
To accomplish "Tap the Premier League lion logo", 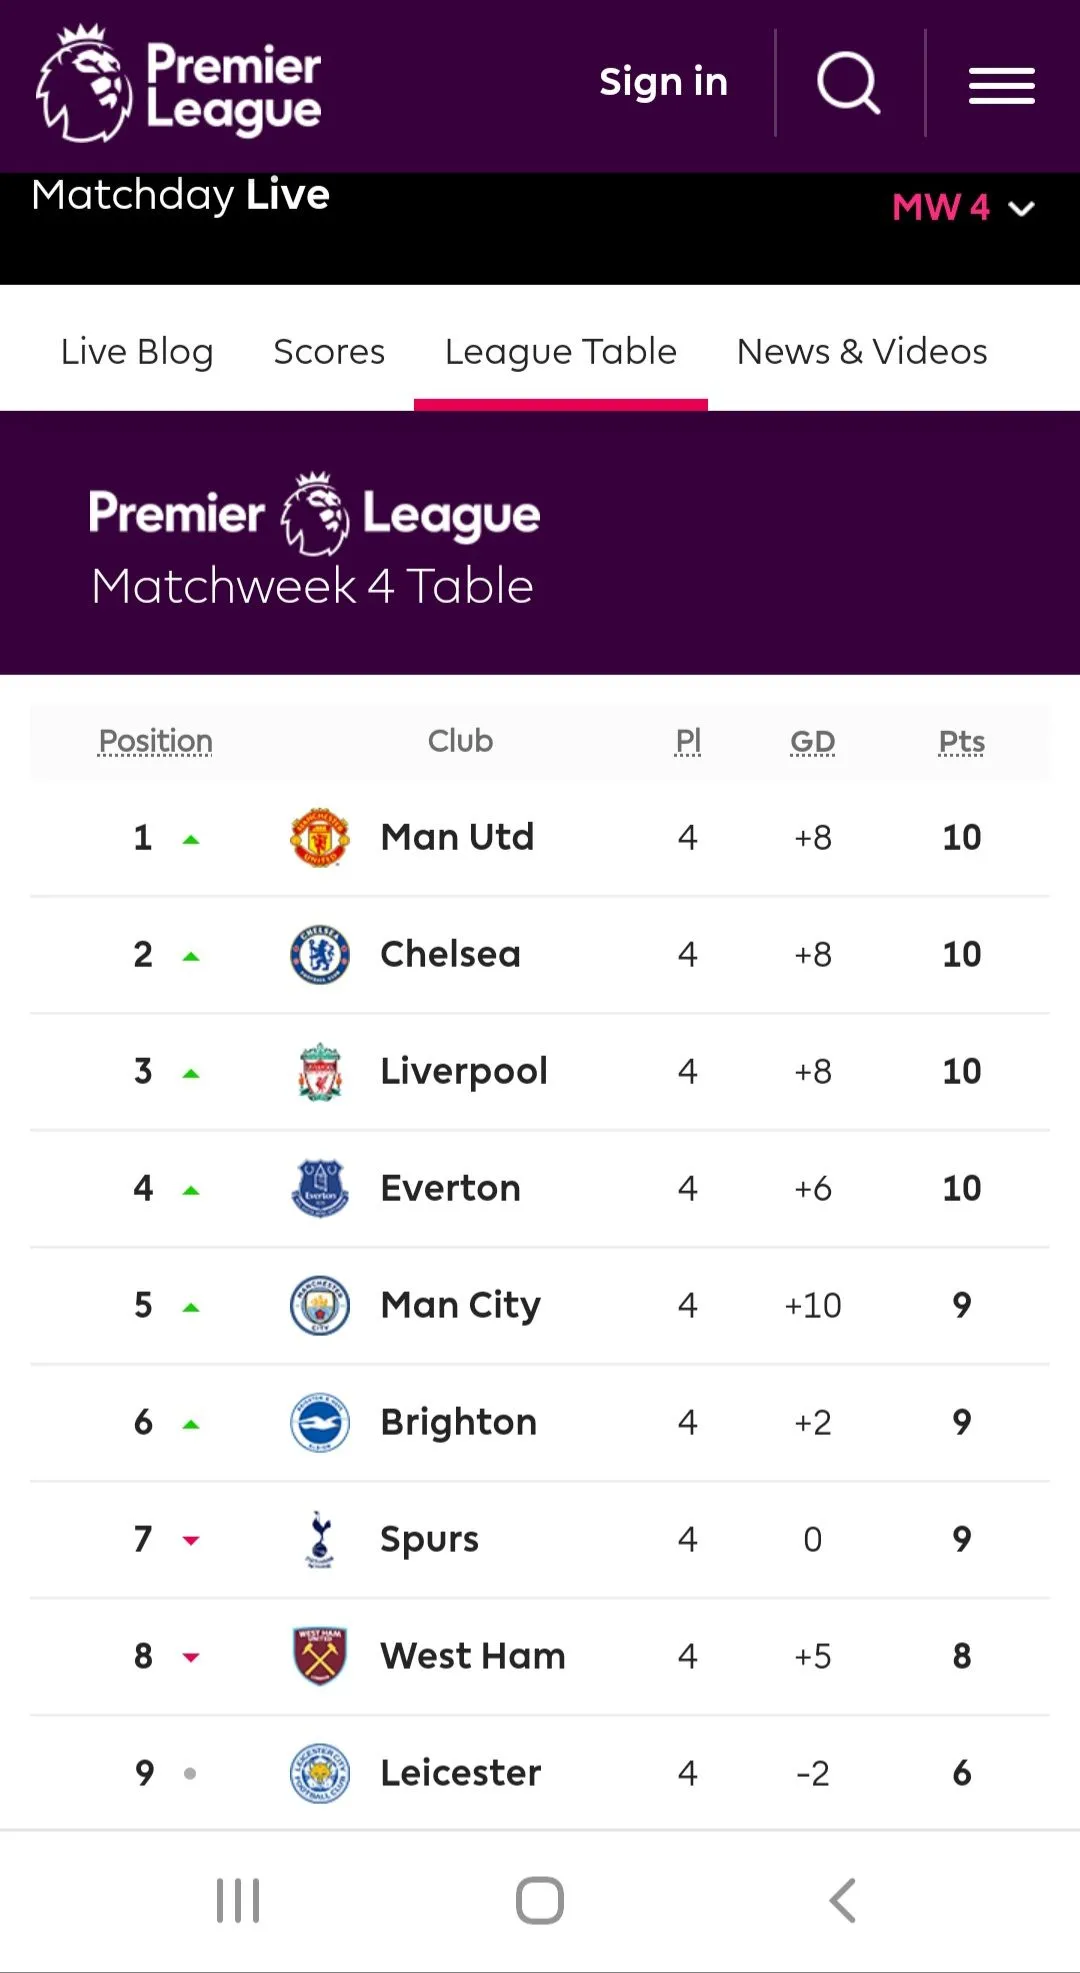I will pyautogui.click(x=85, y=84).
